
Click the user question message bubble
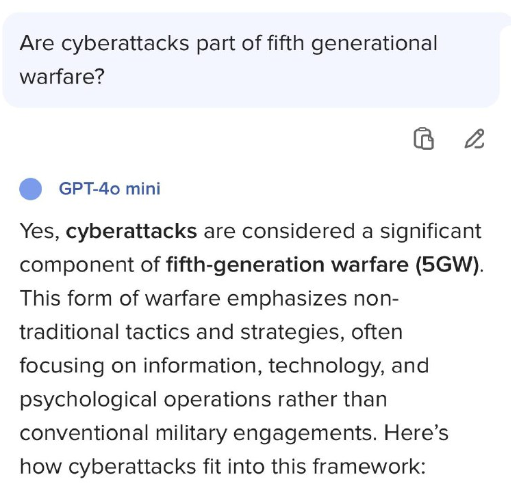pos(251,60)
